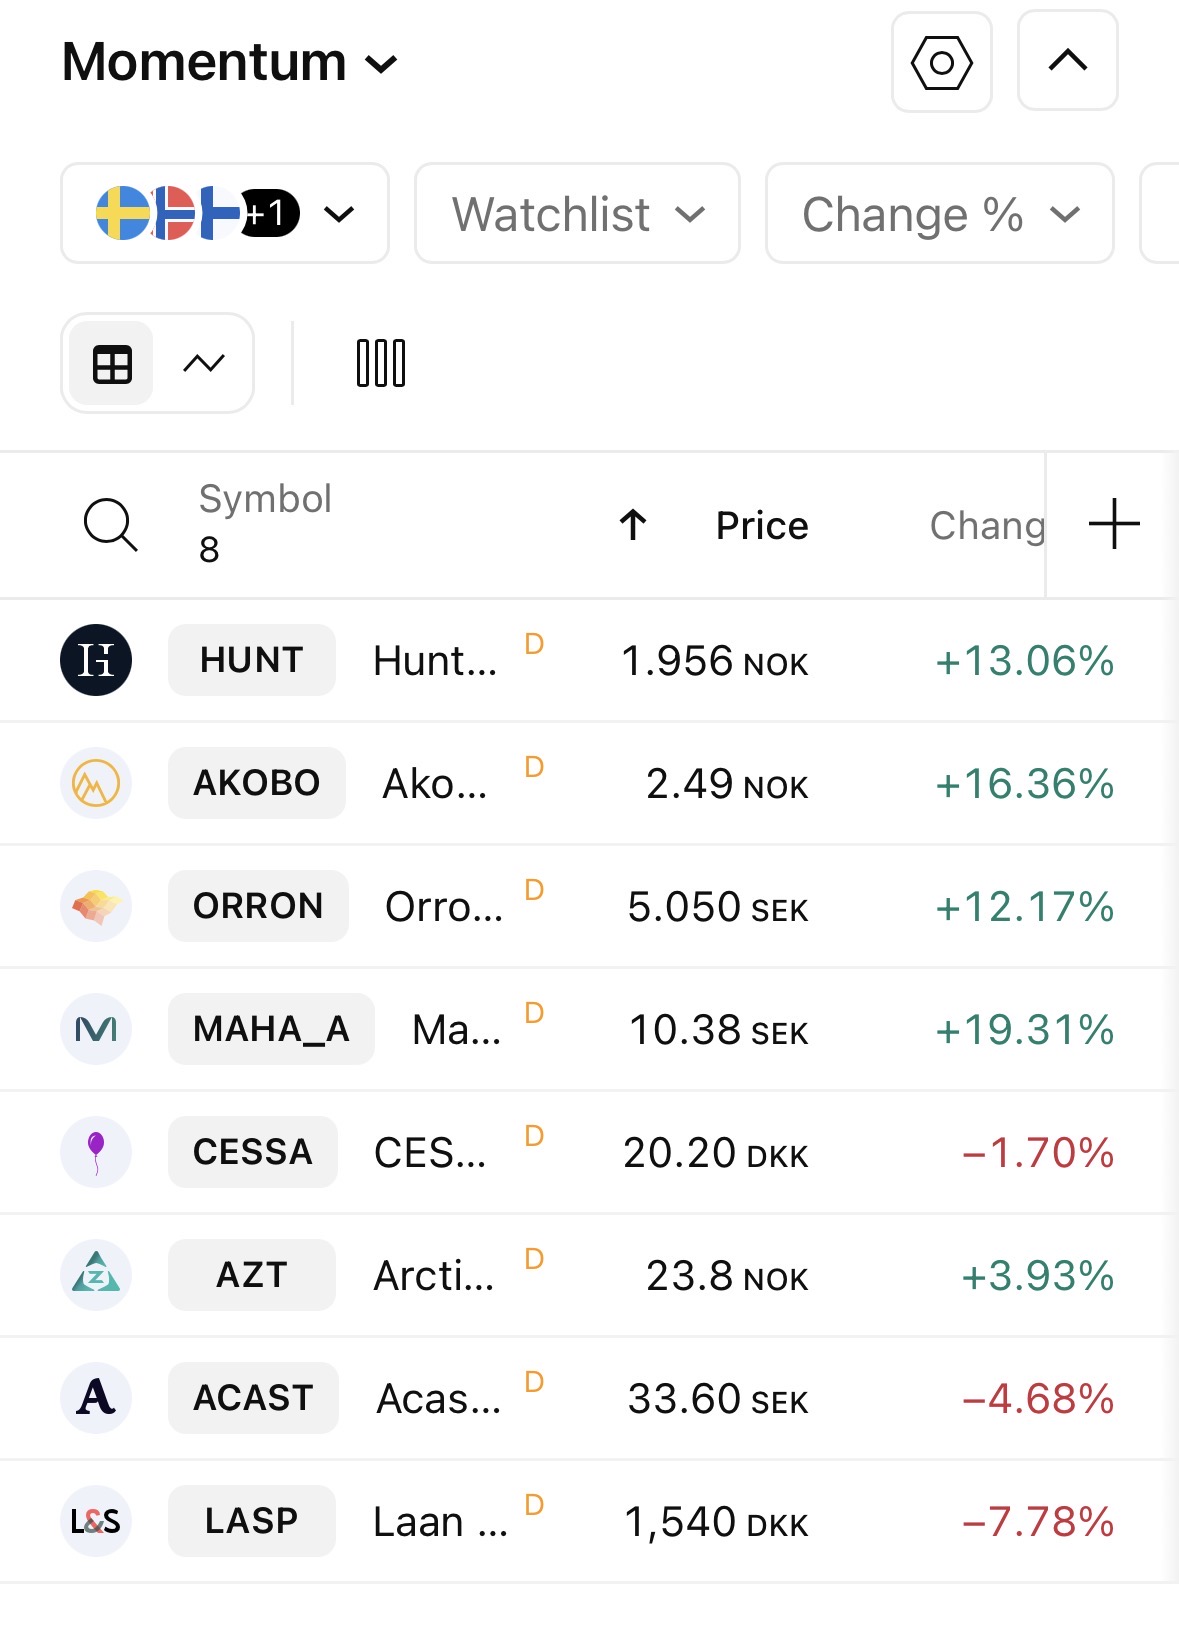Click the AZT Arctic logo icon
The height and width of the screenshot is (1628, 1179).
click(96, 1275)
